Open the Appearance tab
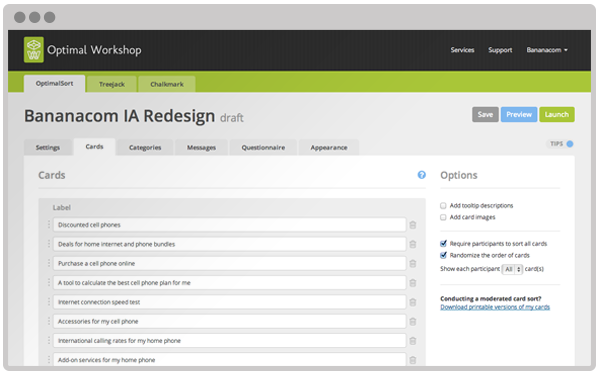Image resolution: width=600 pixels, height=375 pixels. click(329, 147)
